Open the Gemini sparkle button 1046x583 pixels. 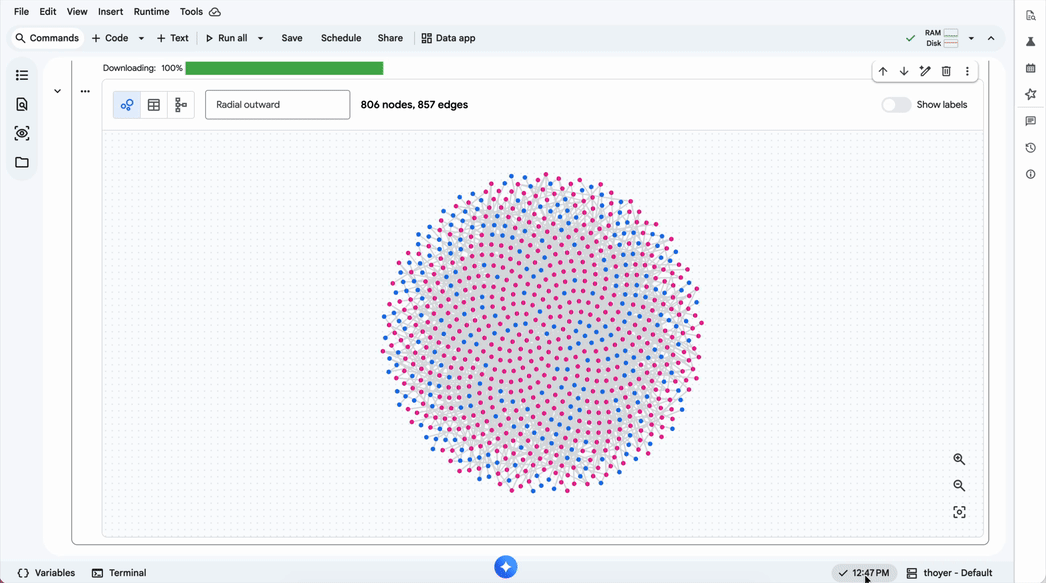(506, 567)
